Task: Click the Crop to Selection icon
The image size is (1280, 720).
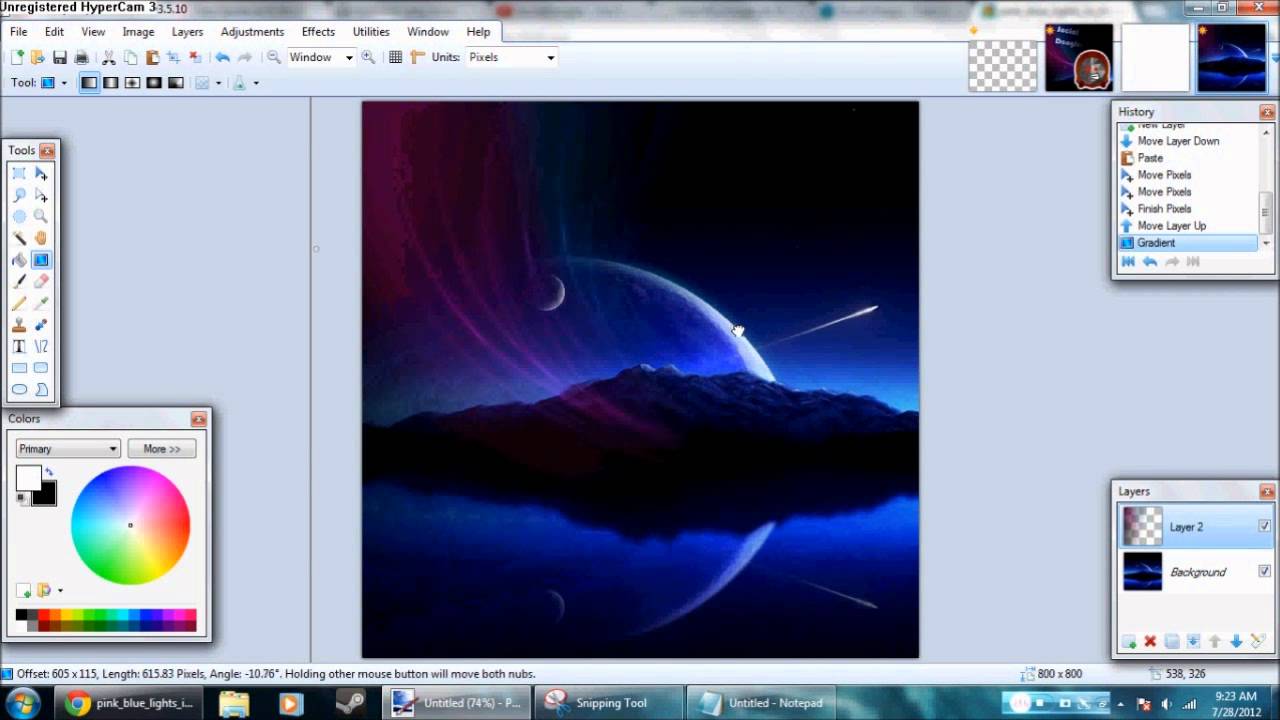Action: pyautogui.click(x=173, y=57)
